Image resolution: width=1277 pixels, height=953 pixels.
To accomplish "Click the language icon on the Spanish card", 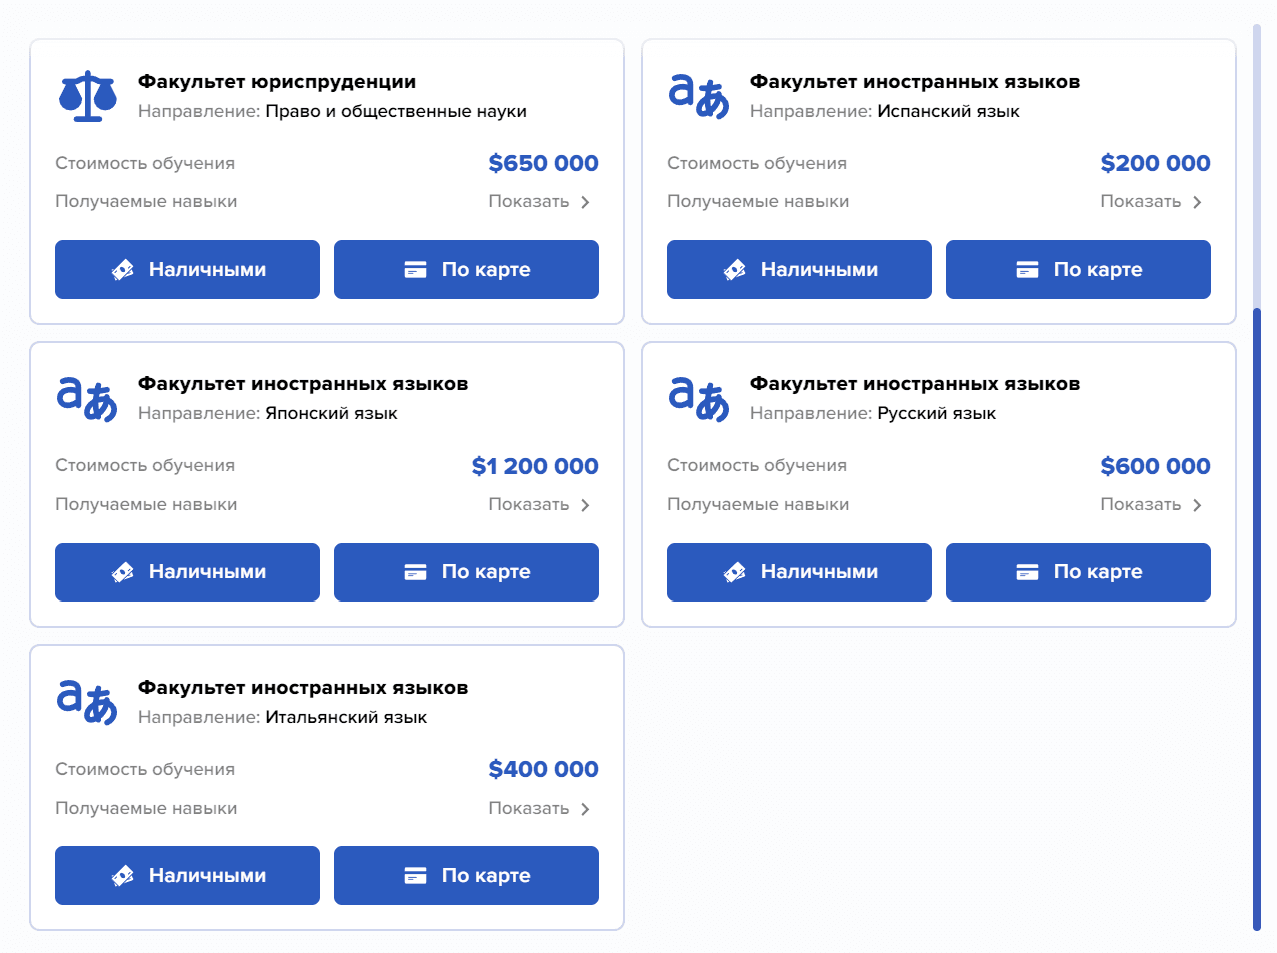I will tap(699, 96).
